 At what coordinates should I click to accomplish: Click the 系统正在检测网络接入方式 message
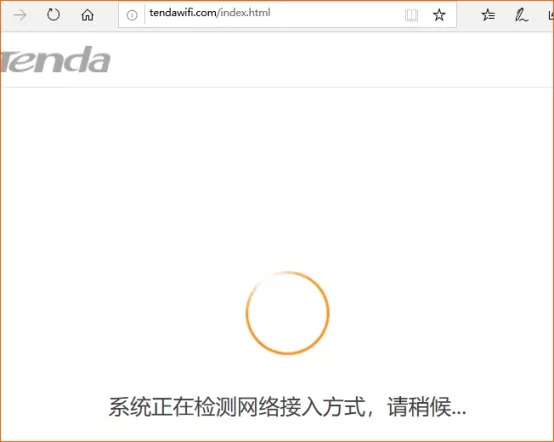point(236,407)
